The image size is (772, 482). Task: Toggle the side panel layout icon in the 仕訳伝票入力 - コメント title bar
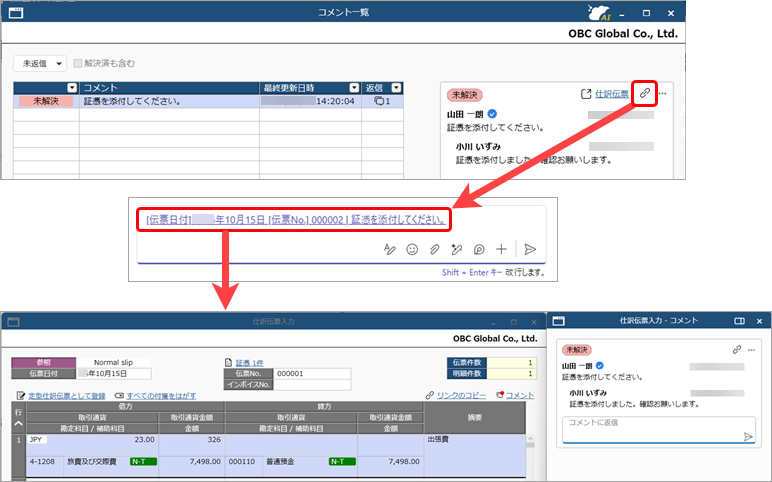coord(739,321)
